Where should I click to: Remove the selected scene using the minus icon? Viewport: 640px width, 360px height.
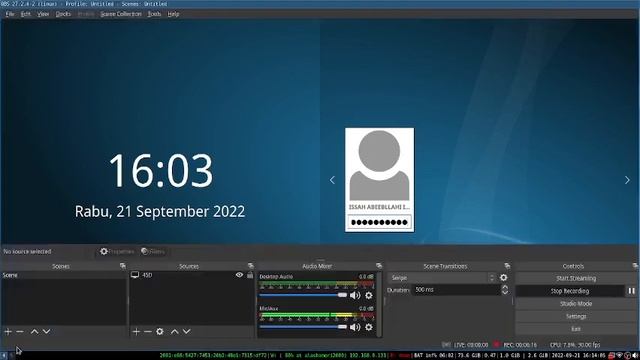pos(20,331)
